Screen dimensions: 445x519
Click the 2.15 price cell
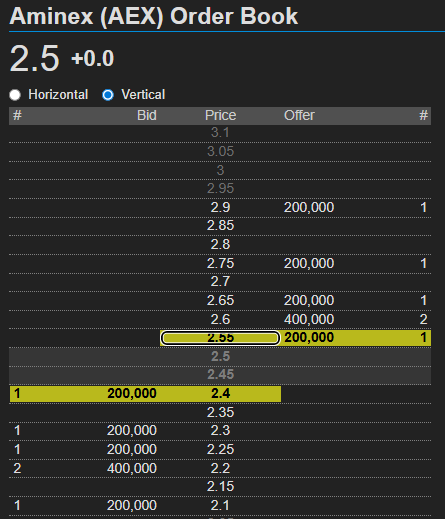point(220,487)
